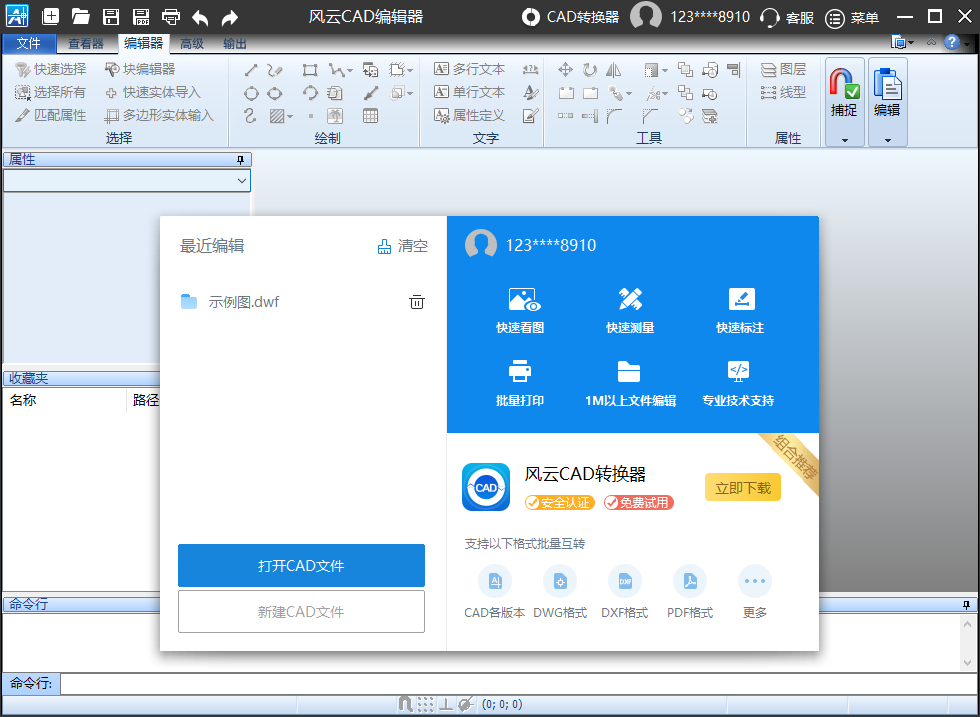Select the Ellipse drawing tool
The height and width of the screenshot is (717, 980).
point(274,94)
